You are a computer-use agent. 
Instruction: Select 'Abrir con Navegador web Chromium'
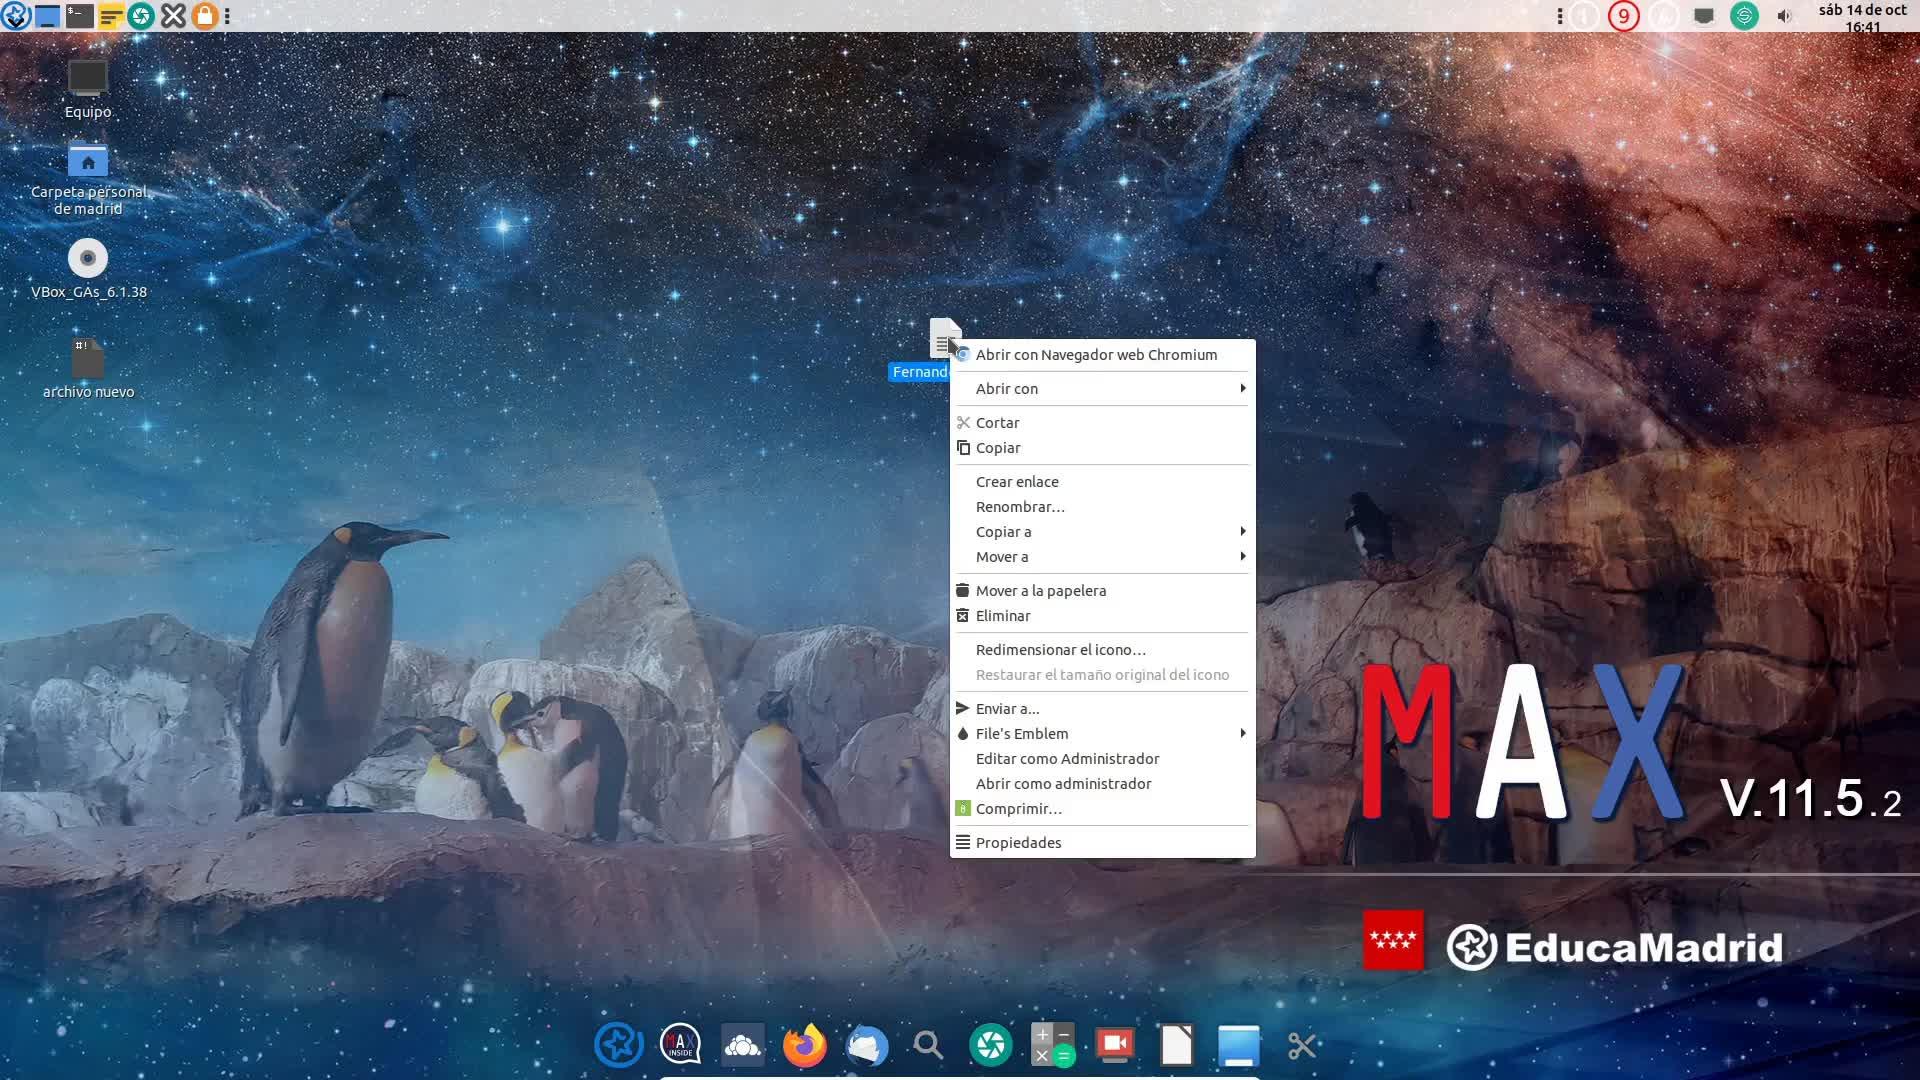1096,354
